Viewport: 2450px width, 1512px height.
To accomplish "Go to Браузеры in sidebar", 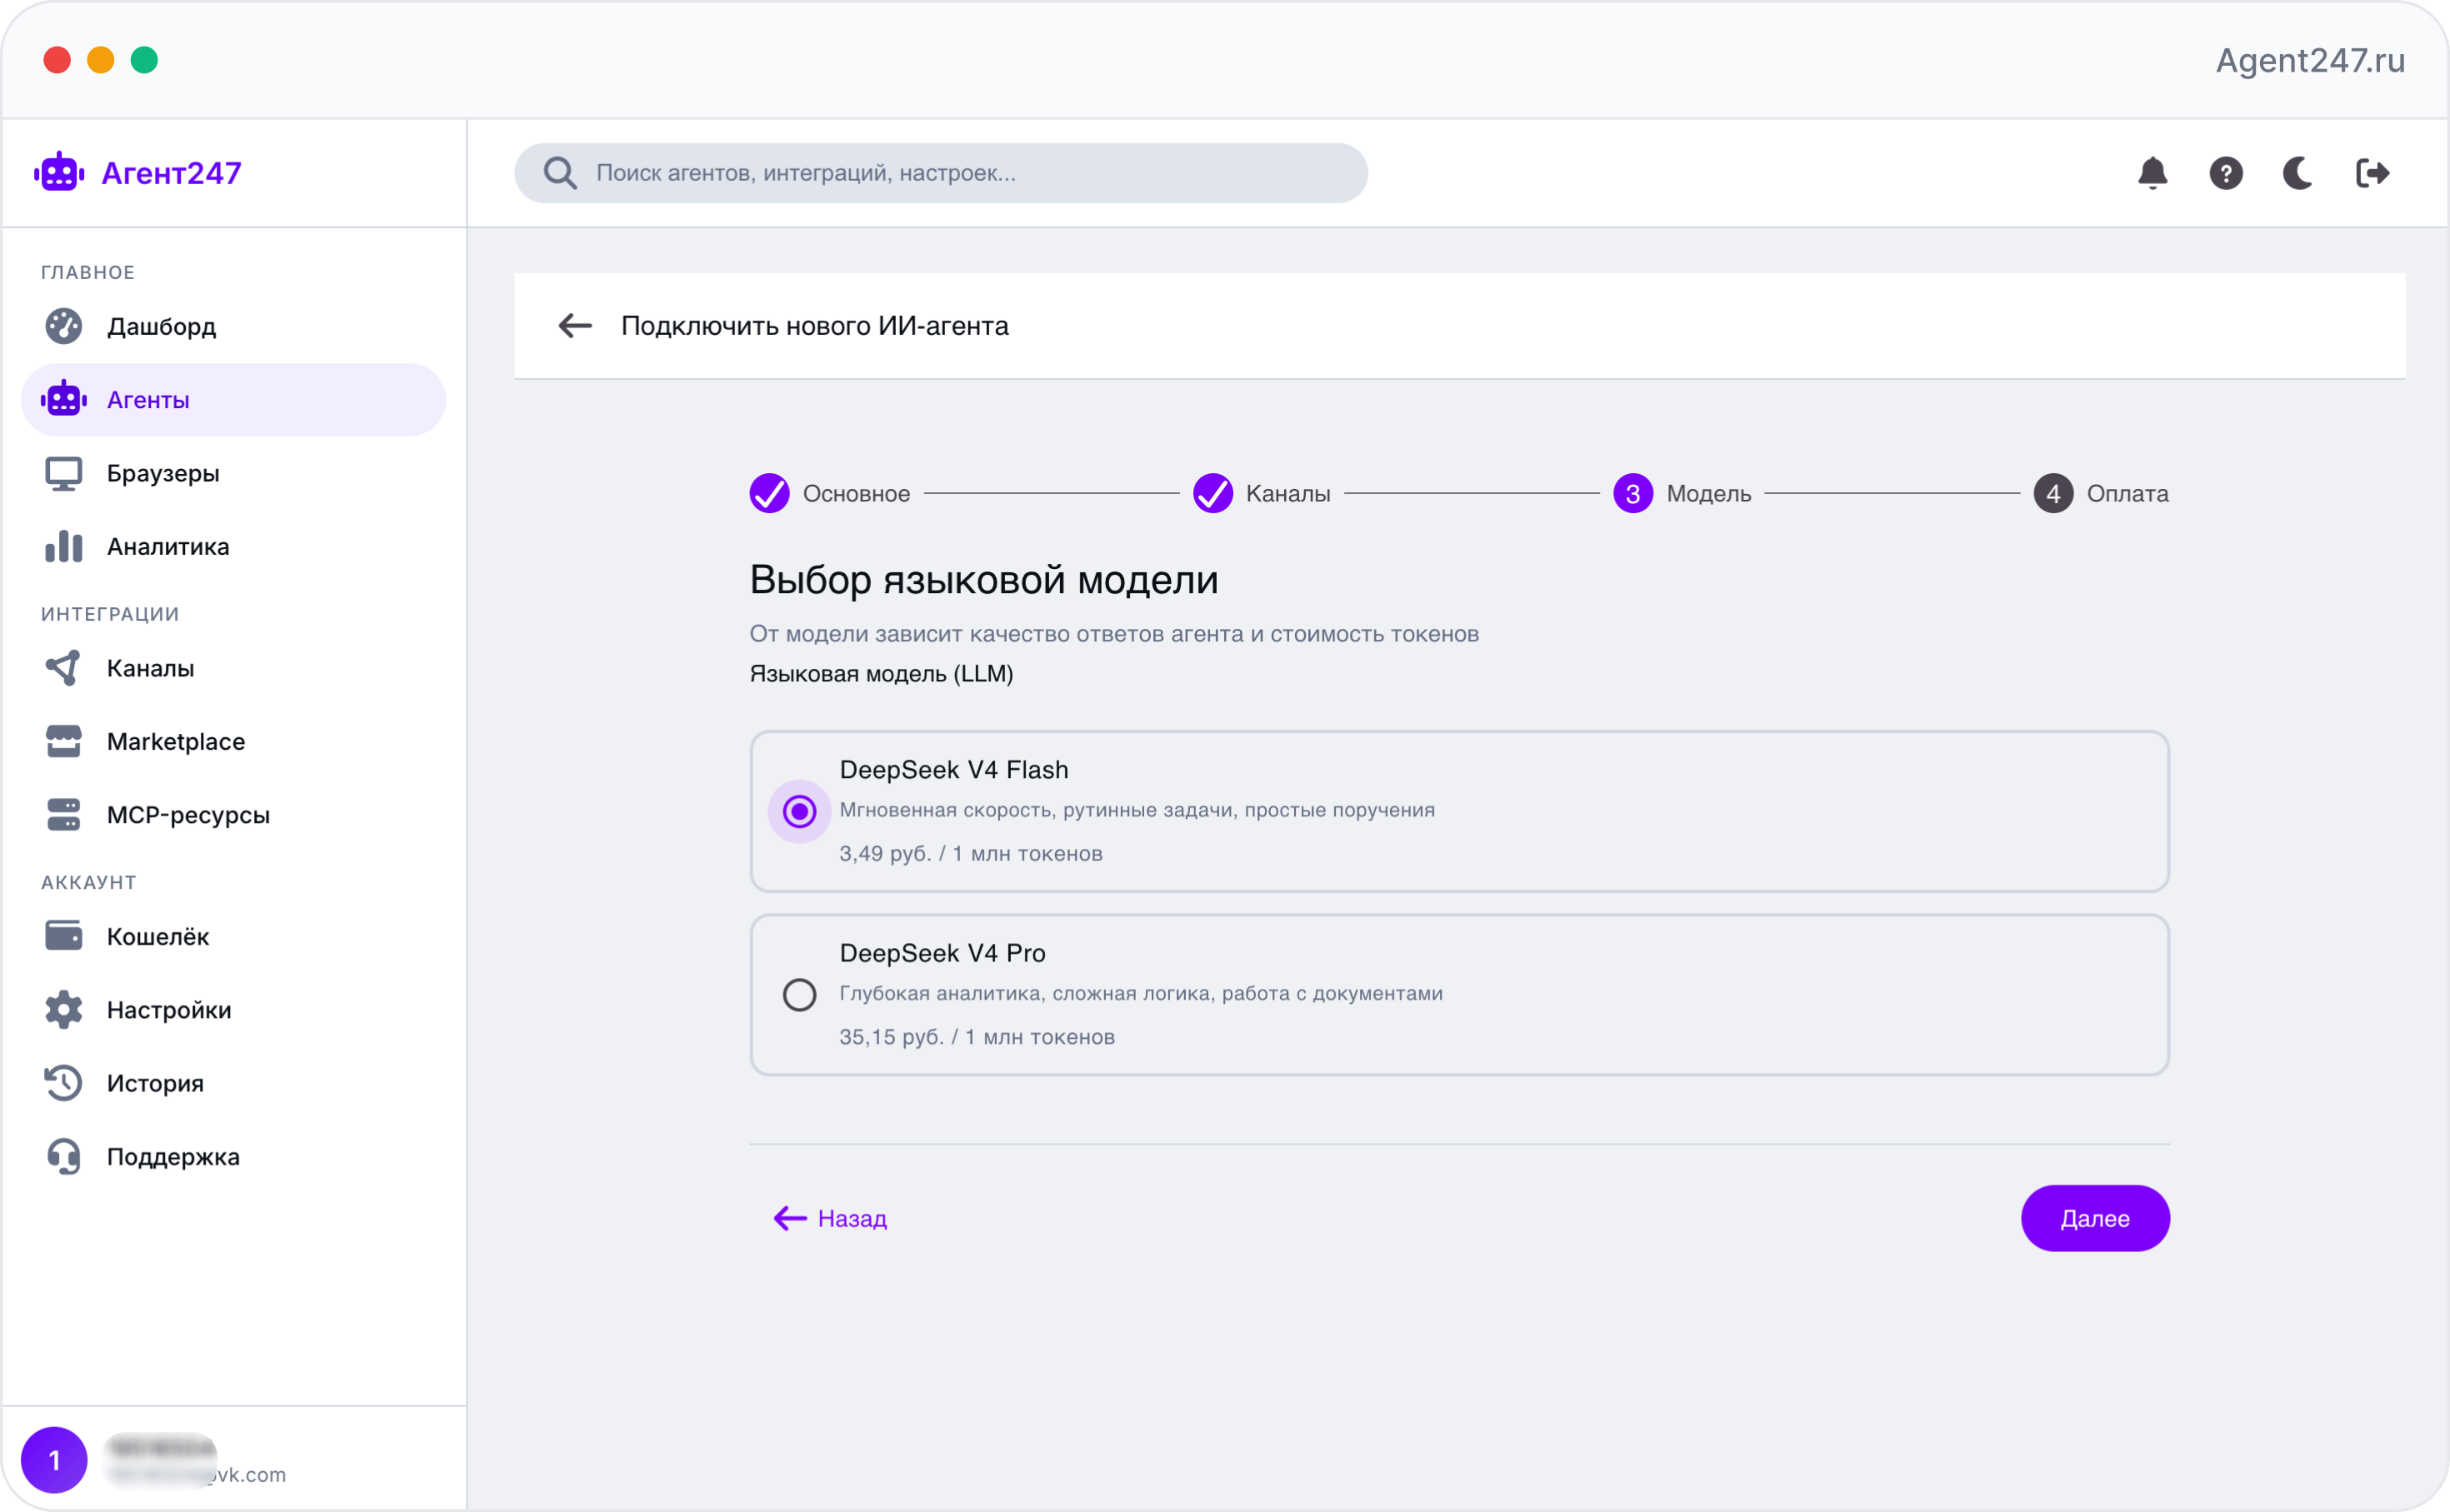I will pyautogui.click(x=233, y=473).
